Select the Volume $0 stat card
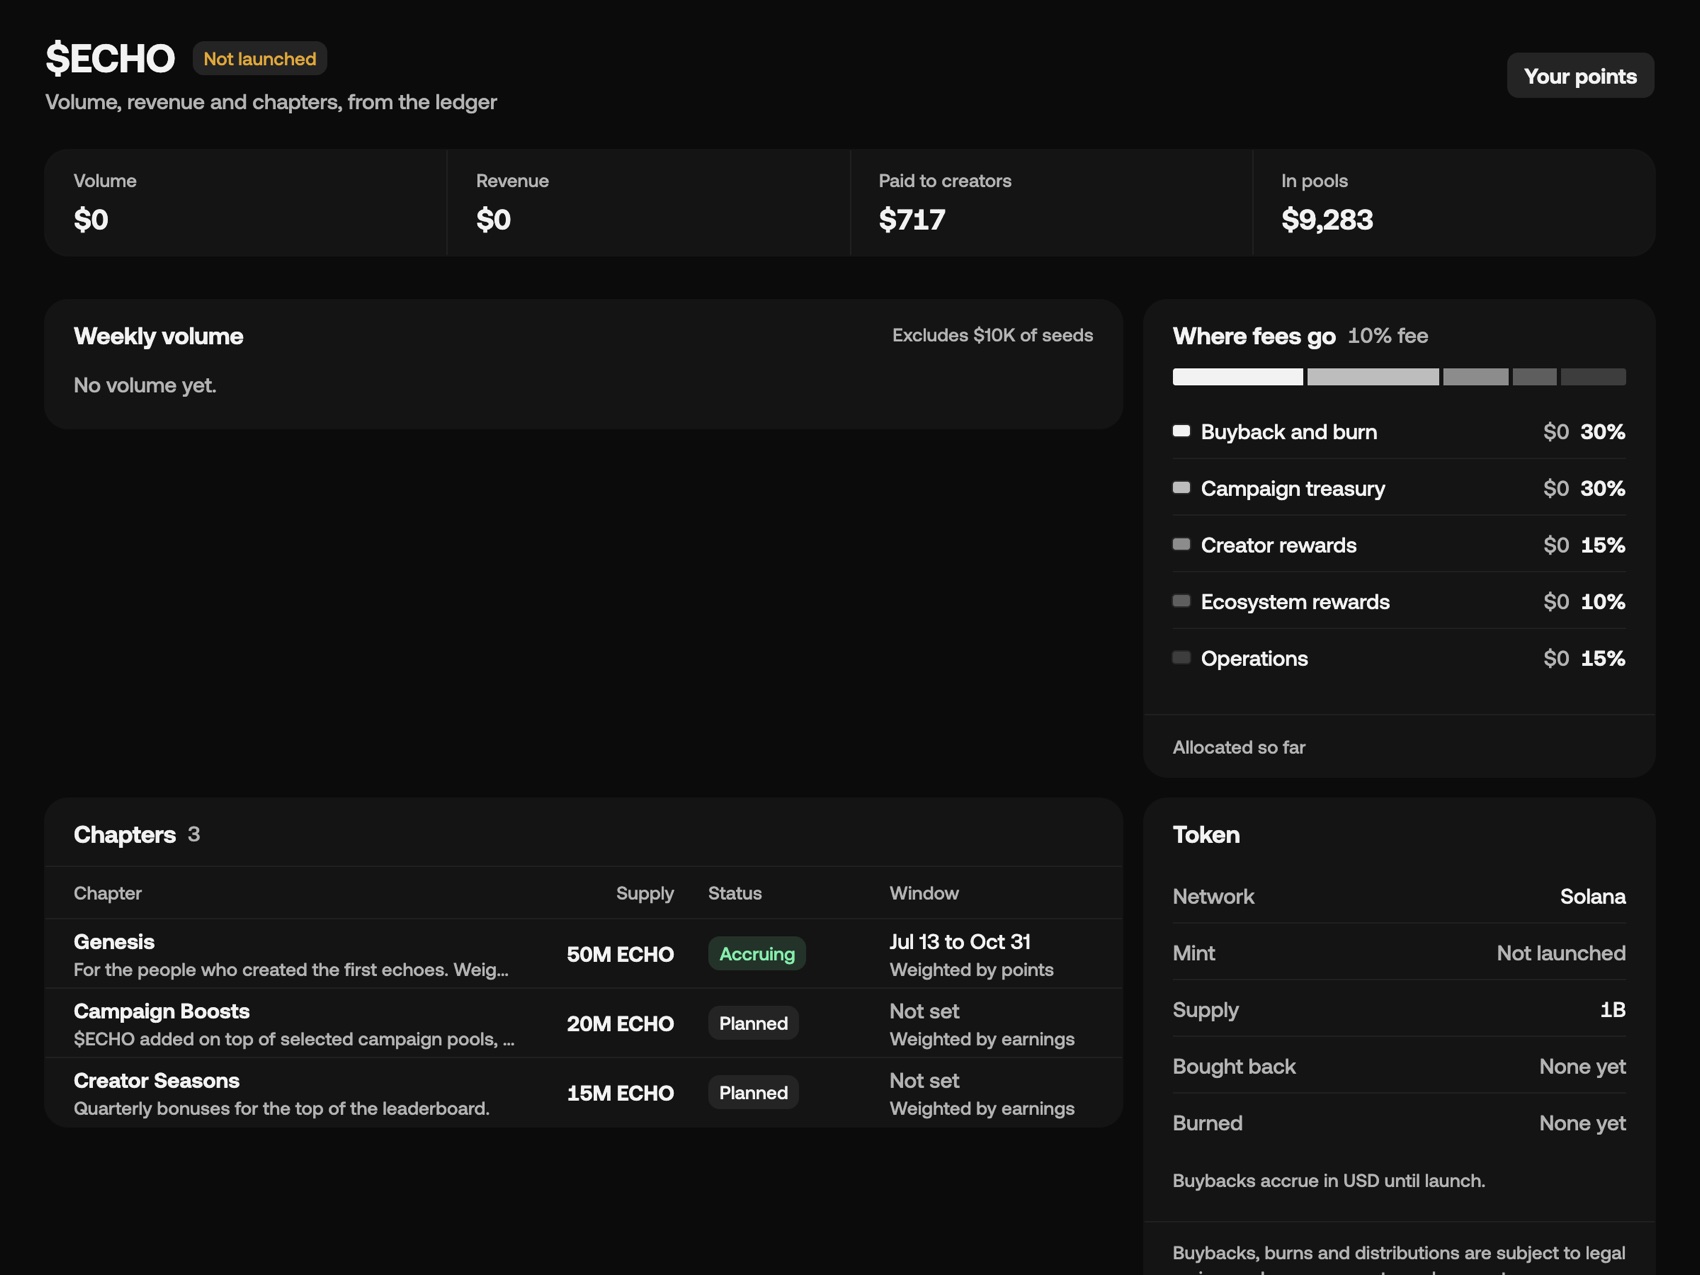This screenshot has height=1275, width=1700. [x=246, y=203]
